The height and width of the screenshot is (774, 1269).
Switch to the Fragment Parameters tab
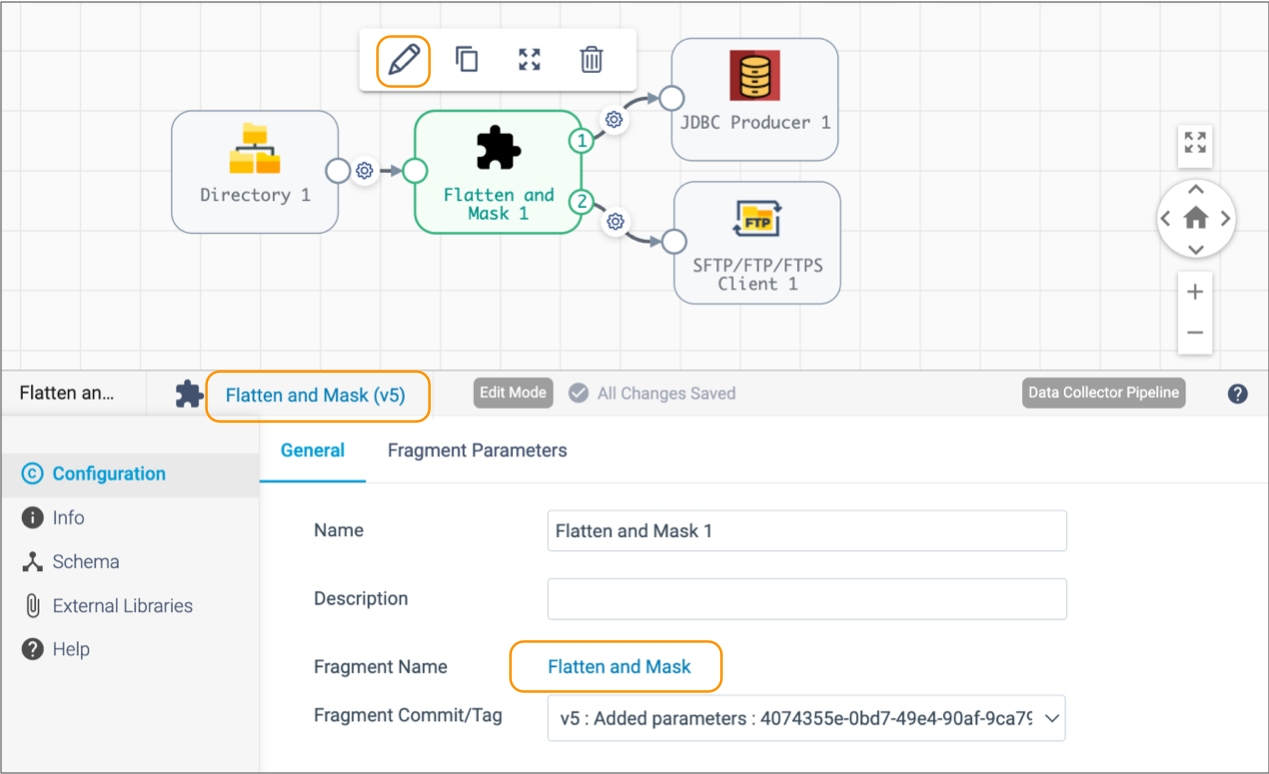point(477,450)
